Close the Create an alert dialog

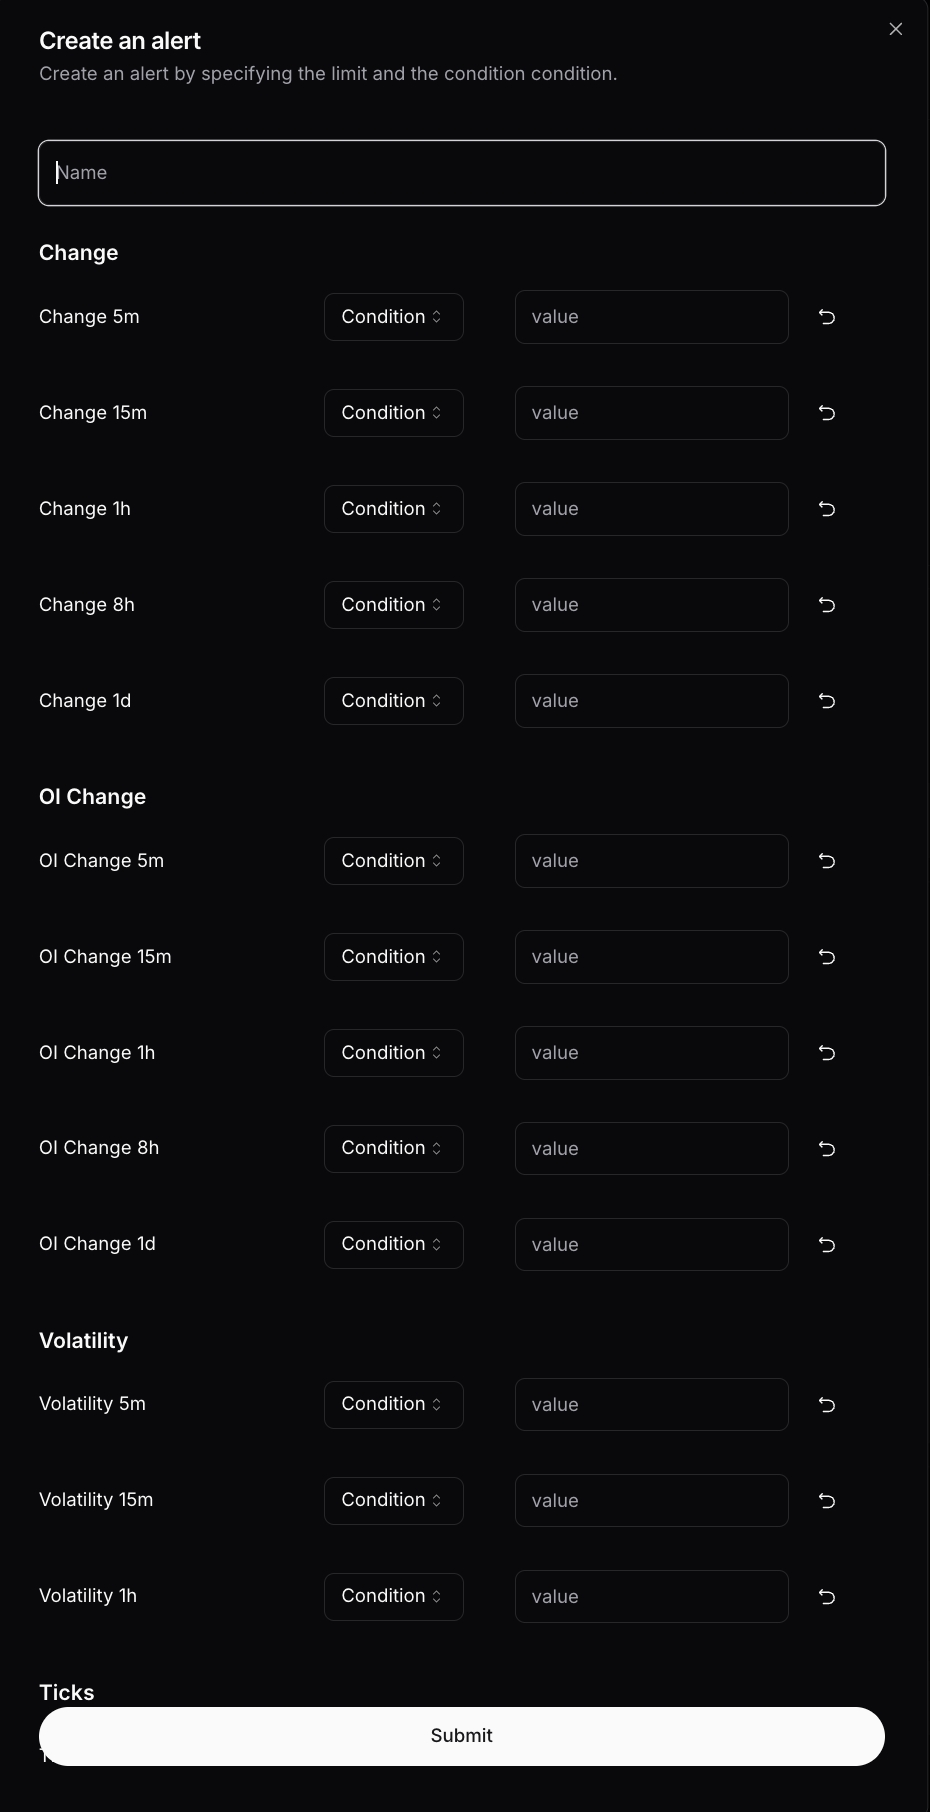click(896, 29)
